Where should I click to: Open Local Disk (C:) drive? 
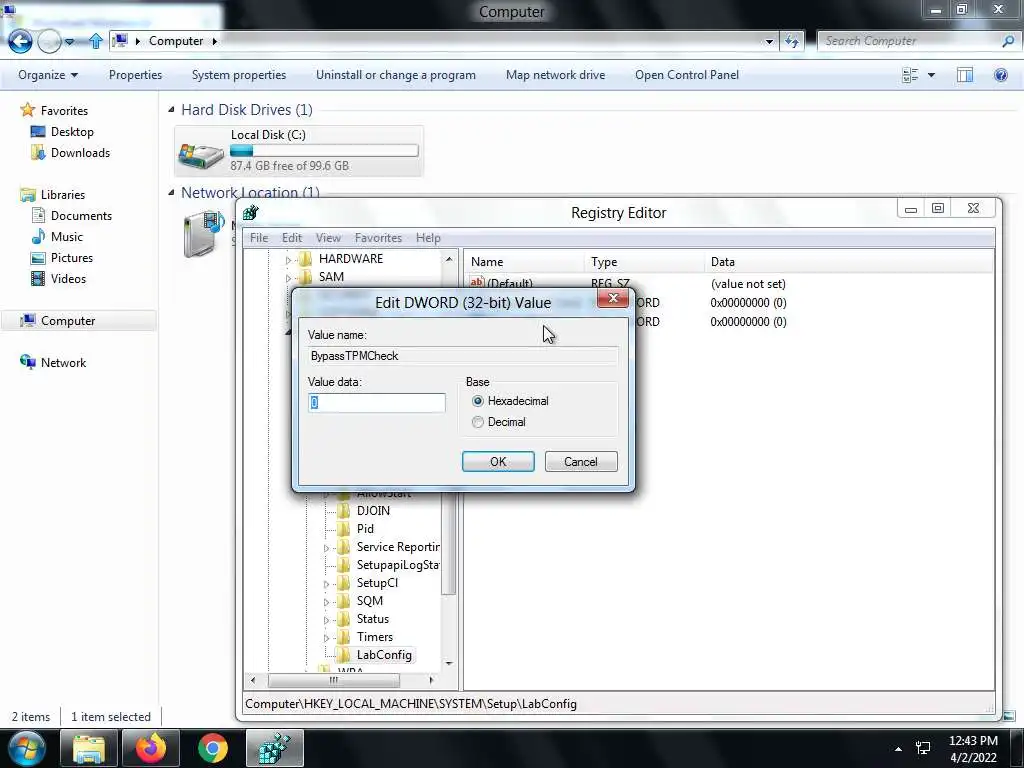[x=299, y=151]
